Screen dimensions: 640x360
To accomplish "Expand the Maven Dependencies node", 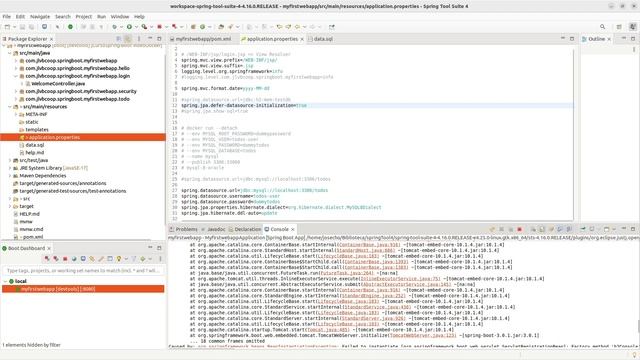I will point(10,176).
